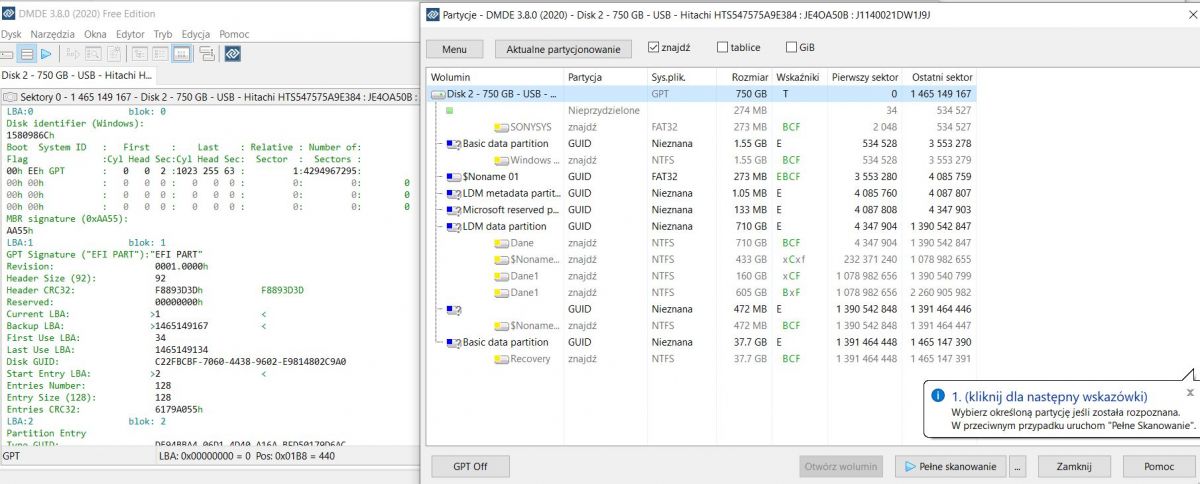This screenshot has height=484, width=1200.
Task: Click the disabled document tool toolbar icon
Action: coord(114,54)
